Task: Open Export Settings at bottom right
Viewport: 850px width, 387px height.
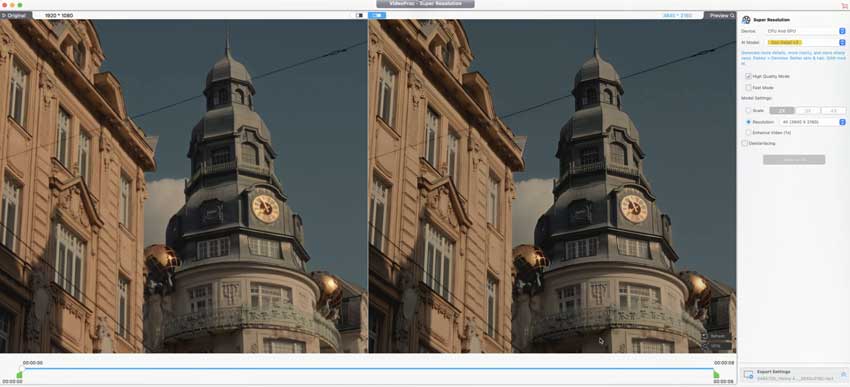Action: 794,375
